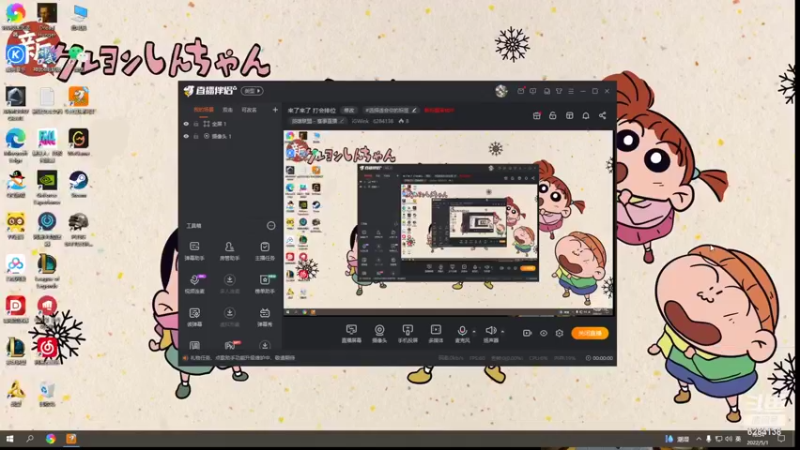Viewport: 800px width, 450px height.
Task: Click the speaker notice icon in status bar
Action: [185, 358]
